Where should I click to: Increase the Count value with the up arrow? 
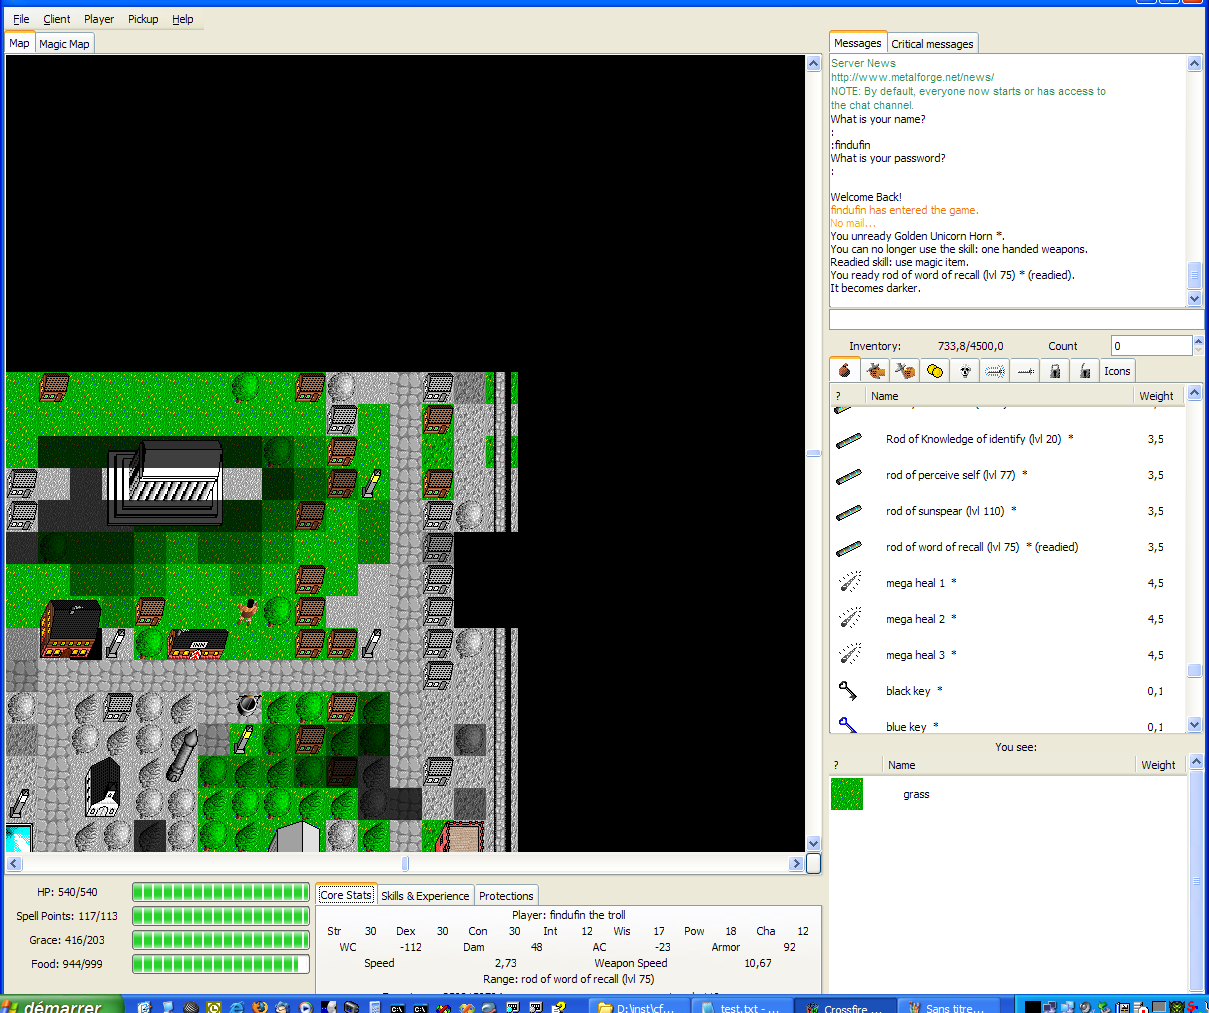pyautogui.click(x=1198, y=341)
